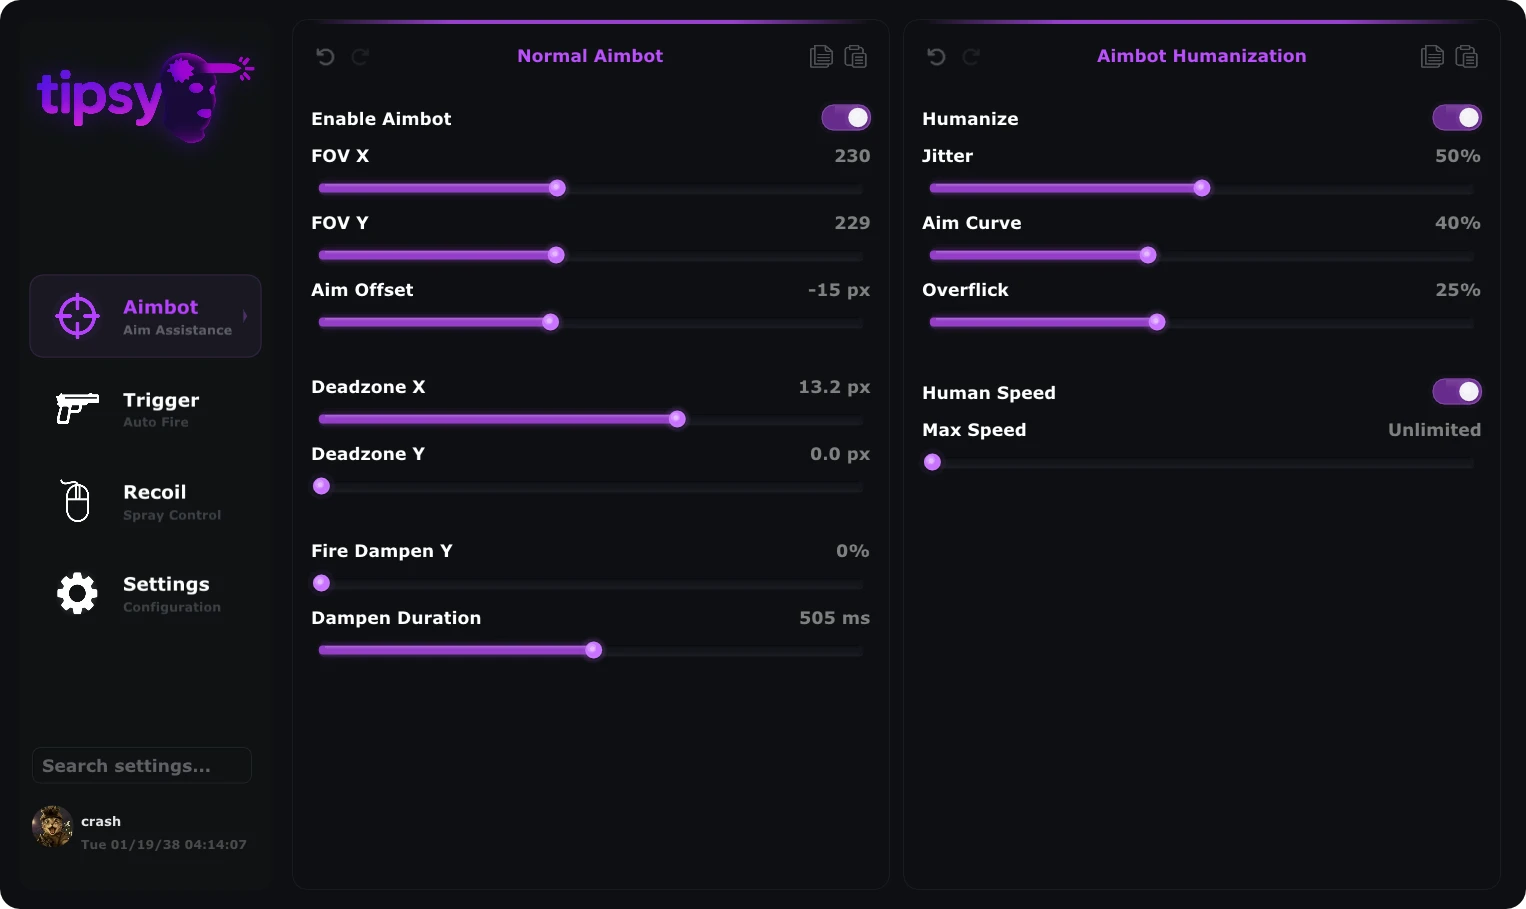Disable the Enable Aimbot toggle
This screenshot has width=1526, height=909.
point(846,118)
